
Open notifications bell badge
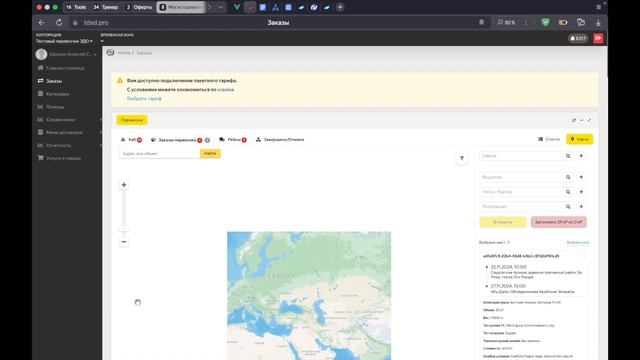click(578, 38)
